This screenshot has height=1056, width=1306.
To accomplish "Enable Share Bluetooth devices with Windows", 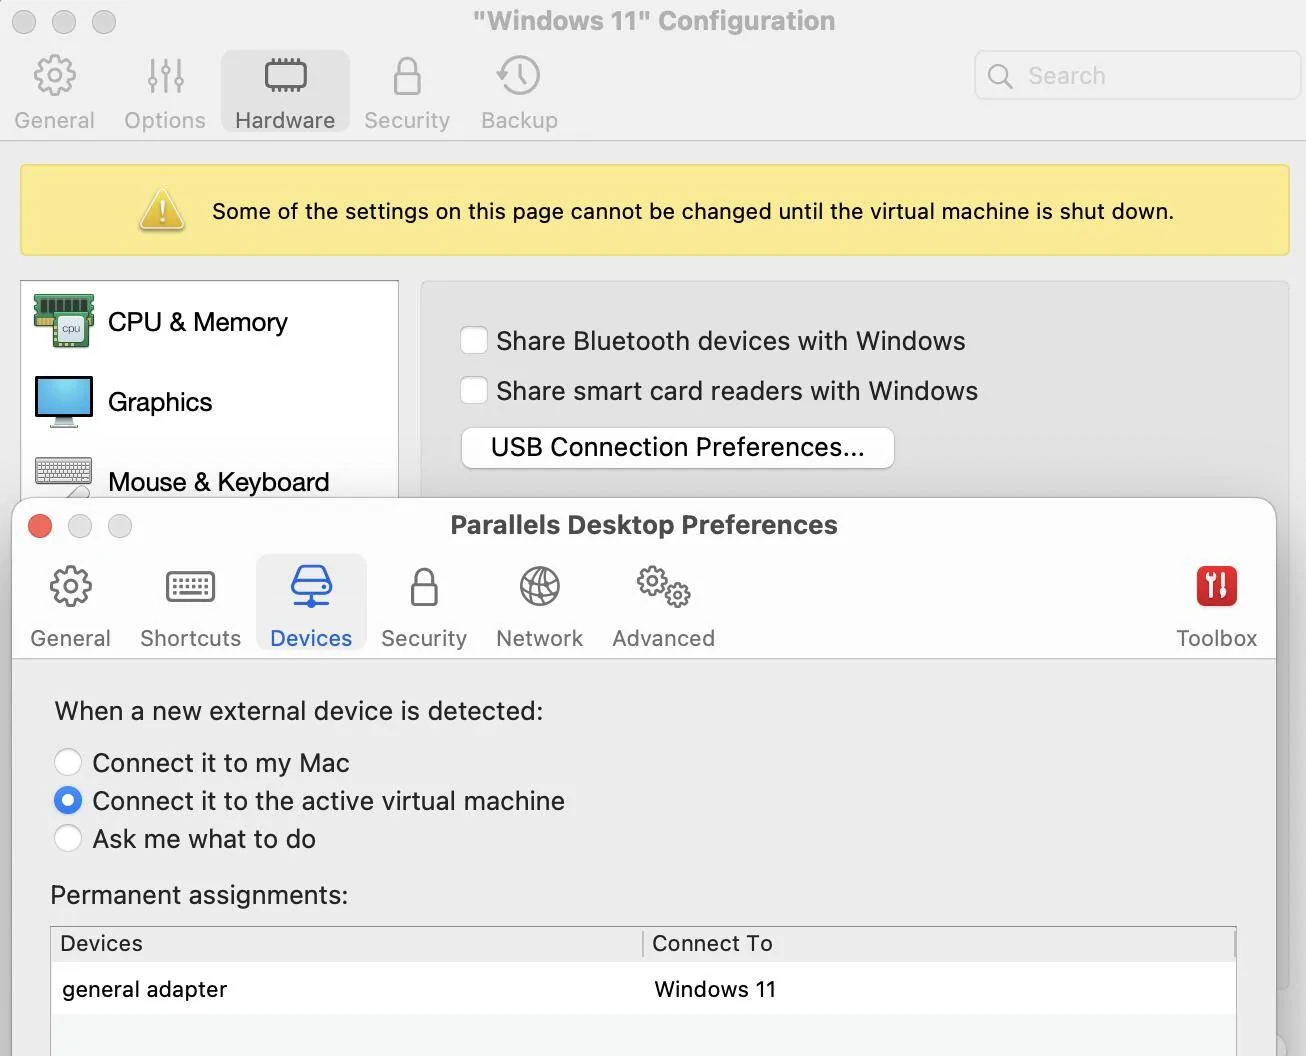I will click(x=474, y=341).
